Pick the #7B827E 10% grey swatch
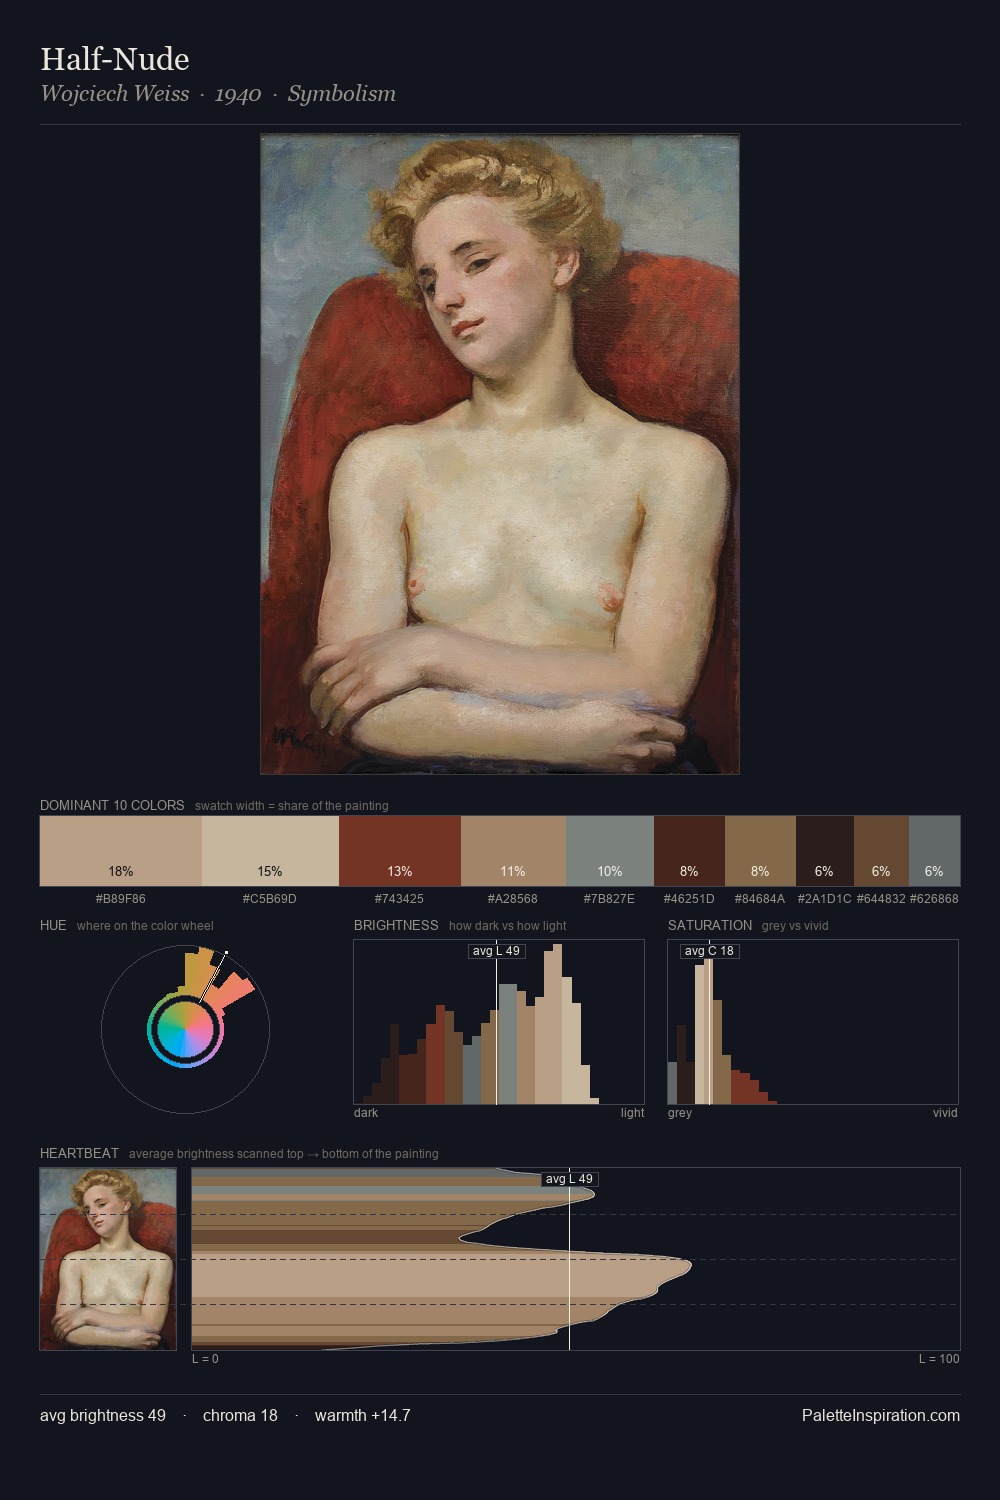The height and width of the screenshot is (1500, 1000). (610, 851)
